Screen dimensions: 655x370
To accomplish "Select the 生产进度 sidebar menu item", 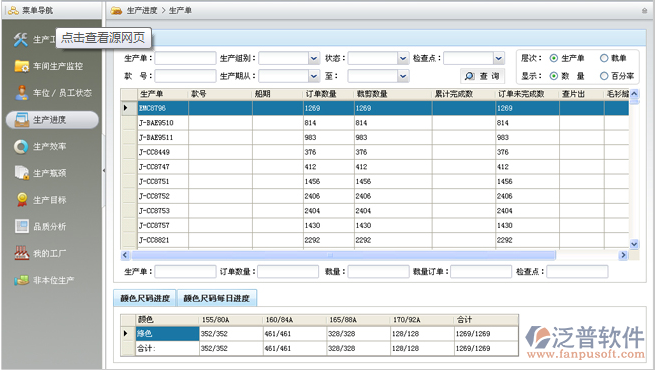I will pyautogui.click(x=52, y=120).
